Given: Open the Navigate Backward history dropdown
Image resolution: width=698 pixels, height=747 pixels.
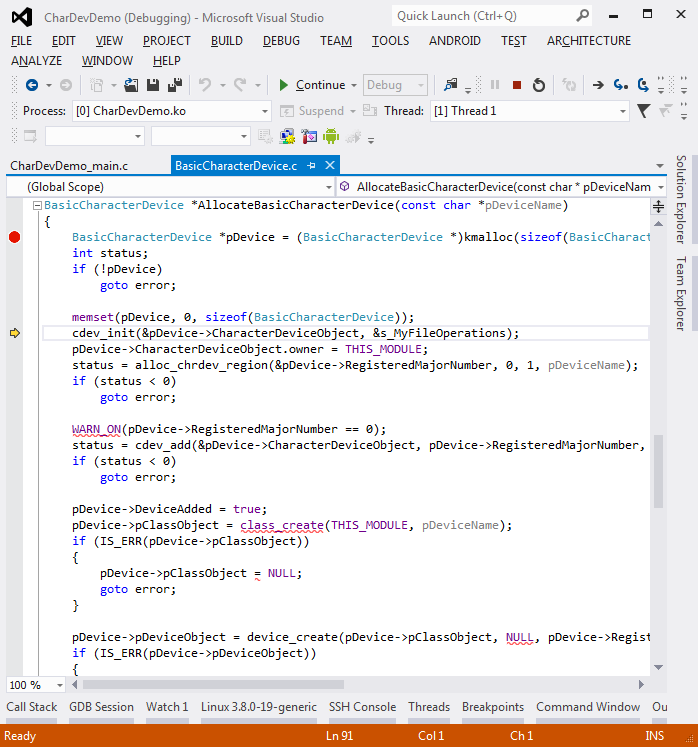Looking at the screenshot, I should (49, 86).
